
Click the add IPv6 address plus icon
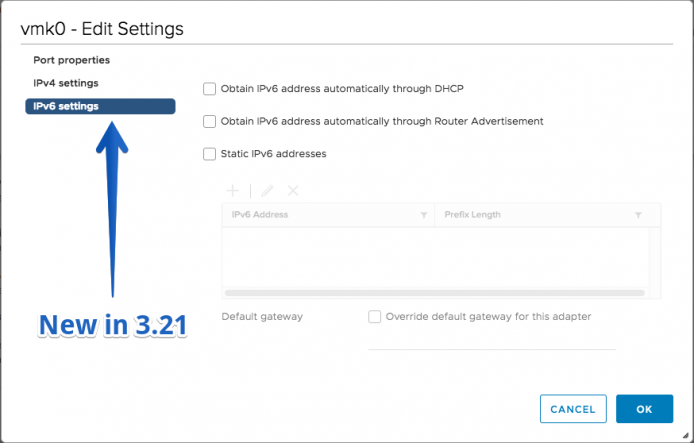pos(232,191)
